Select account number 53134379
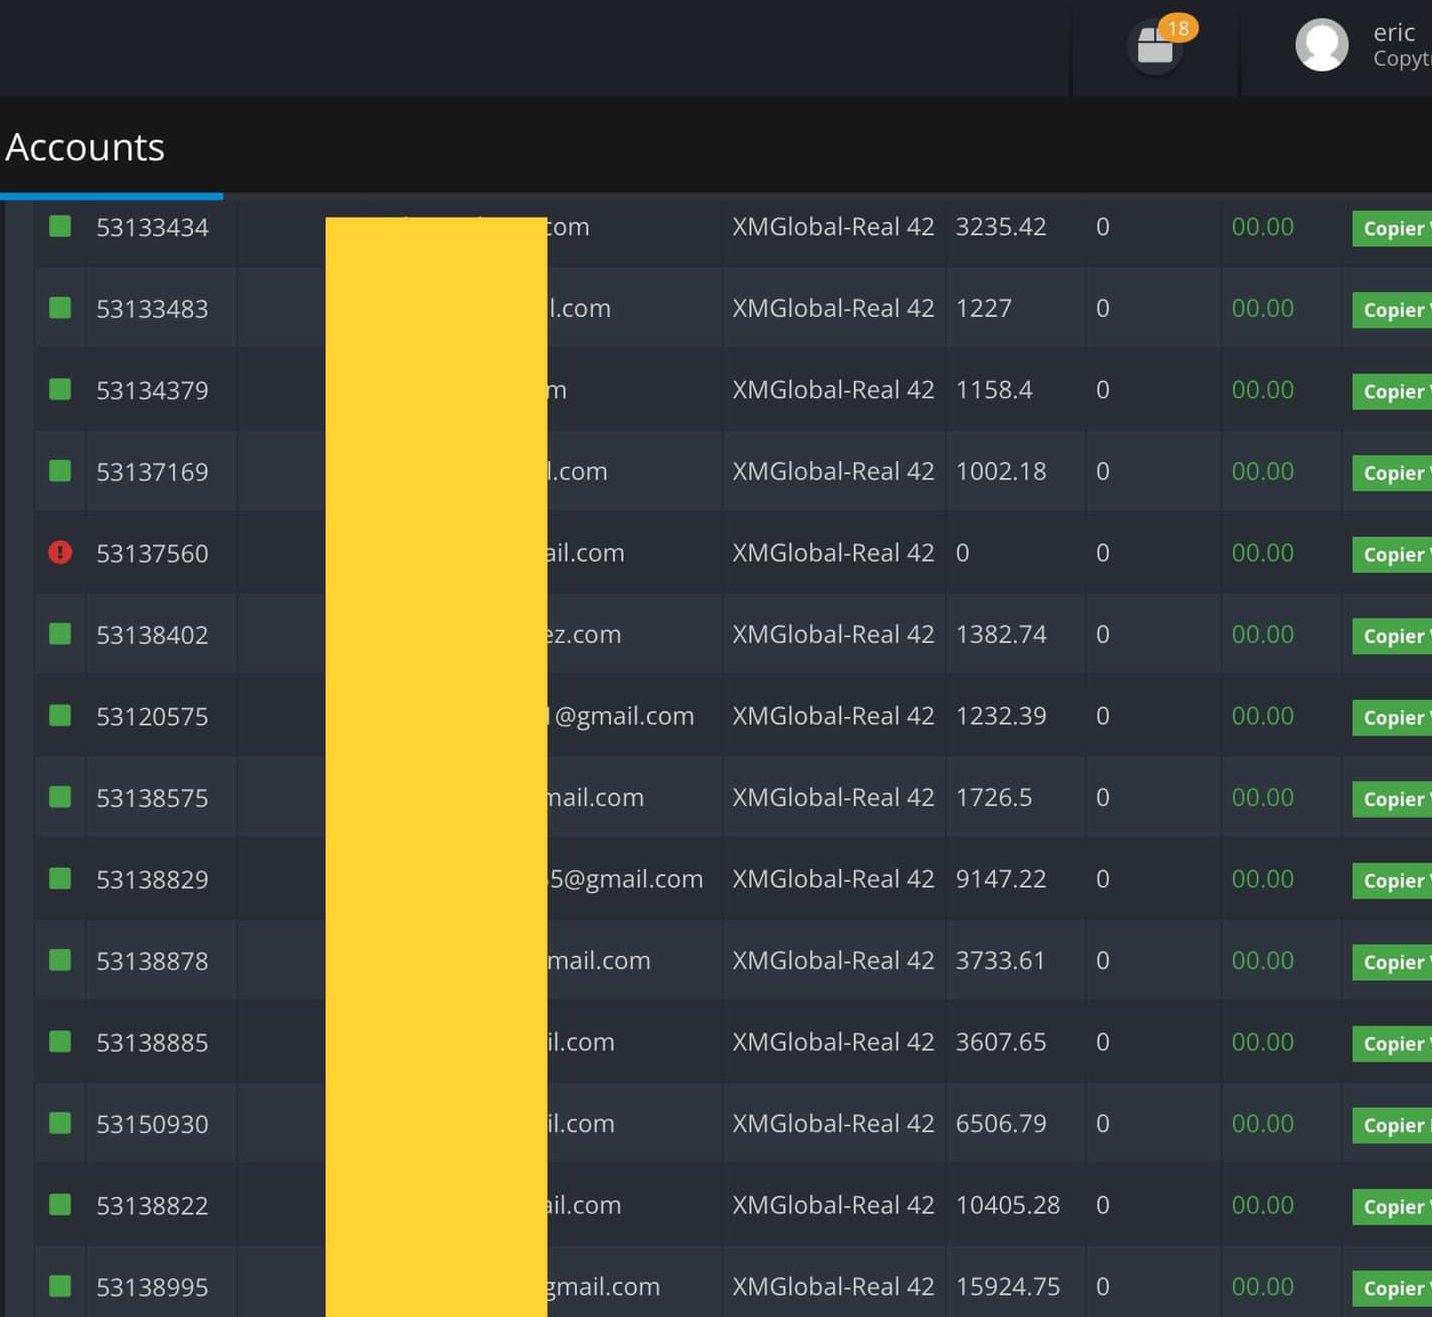This screenshot has height=1317, width=1432. point(152,390)
